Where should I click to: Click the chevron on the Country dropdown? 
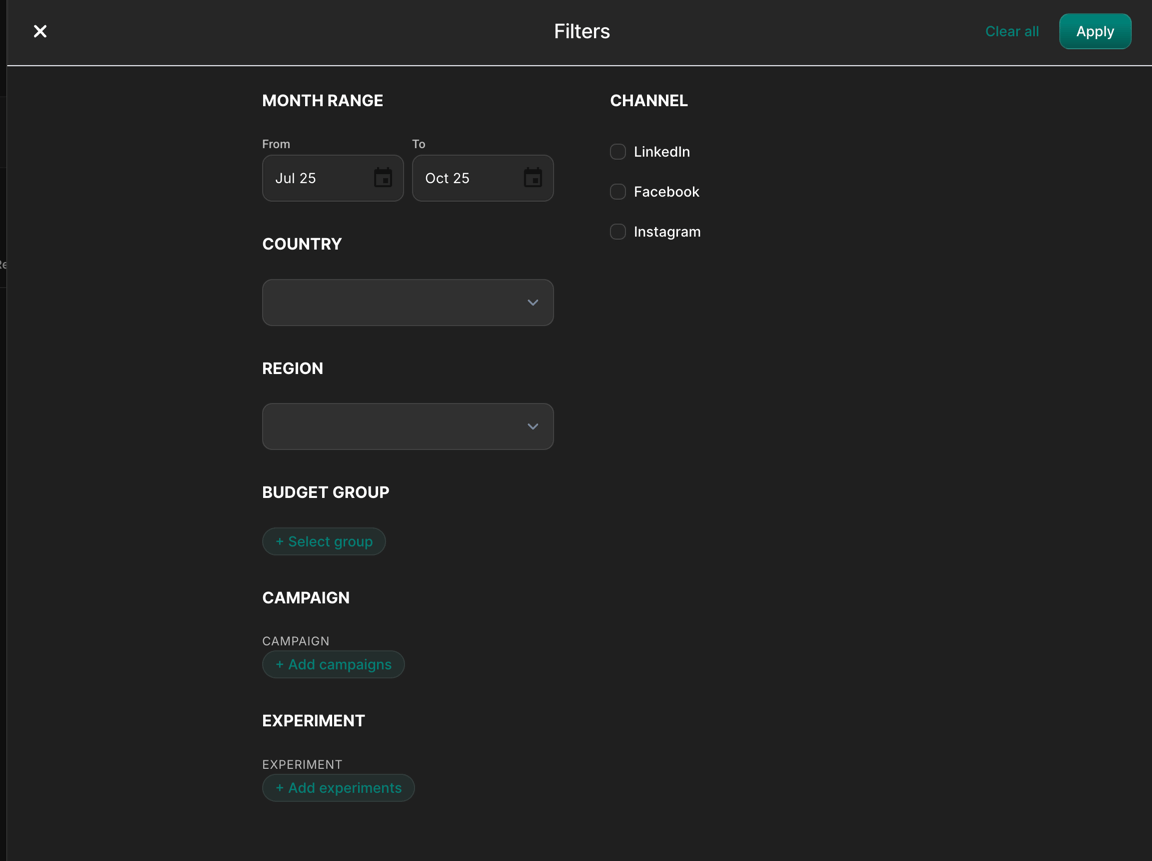coord(532,302)
